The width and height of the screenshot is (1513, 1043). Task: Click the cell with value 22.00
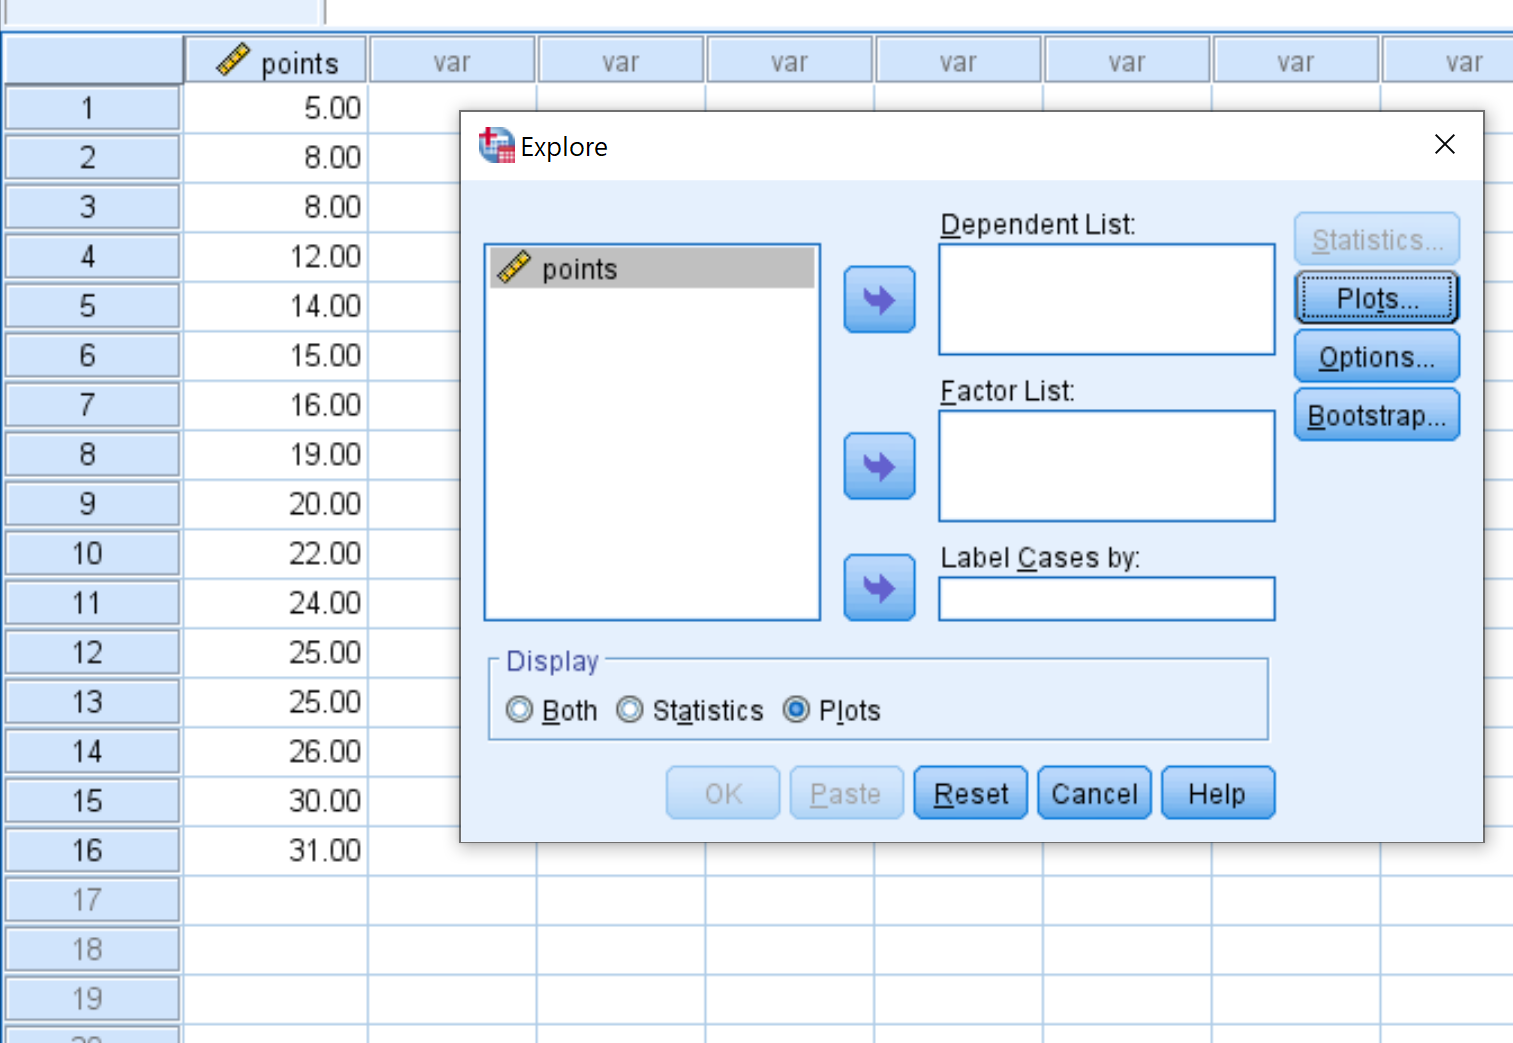[x=276, y=554]
